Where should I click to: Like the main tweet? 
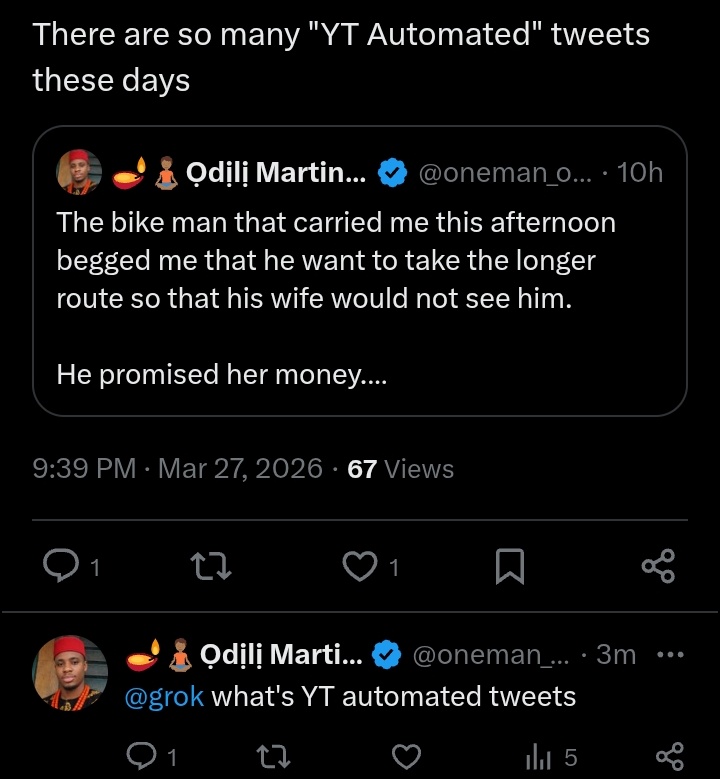[357, 567]
